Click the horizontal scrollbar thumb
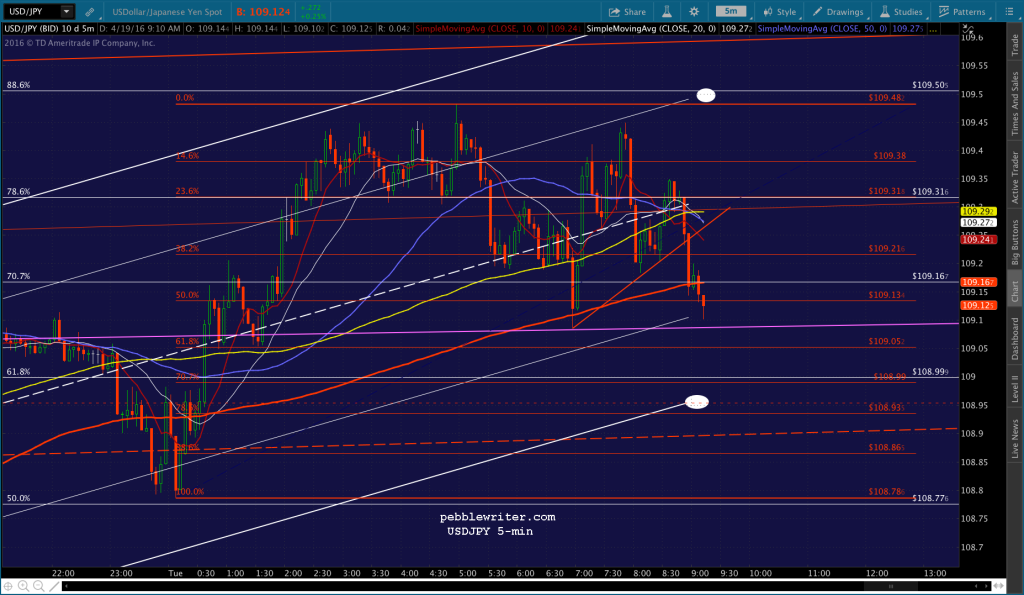Image resolution: width=1024 pixels, height=595 pixels. coord(890,587)
